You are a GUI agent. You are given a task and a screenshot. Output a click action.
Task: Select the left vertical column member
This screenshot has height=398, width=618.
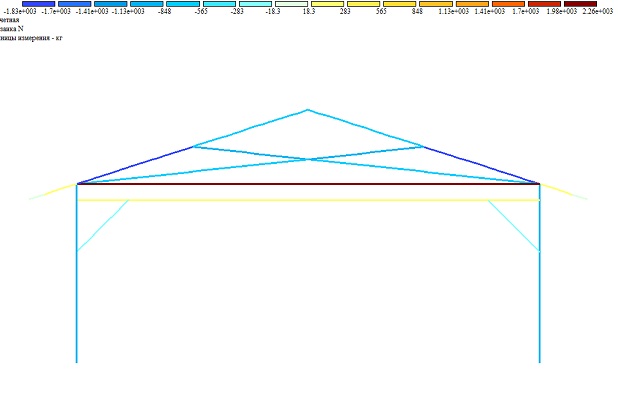(x=76, y=273)
